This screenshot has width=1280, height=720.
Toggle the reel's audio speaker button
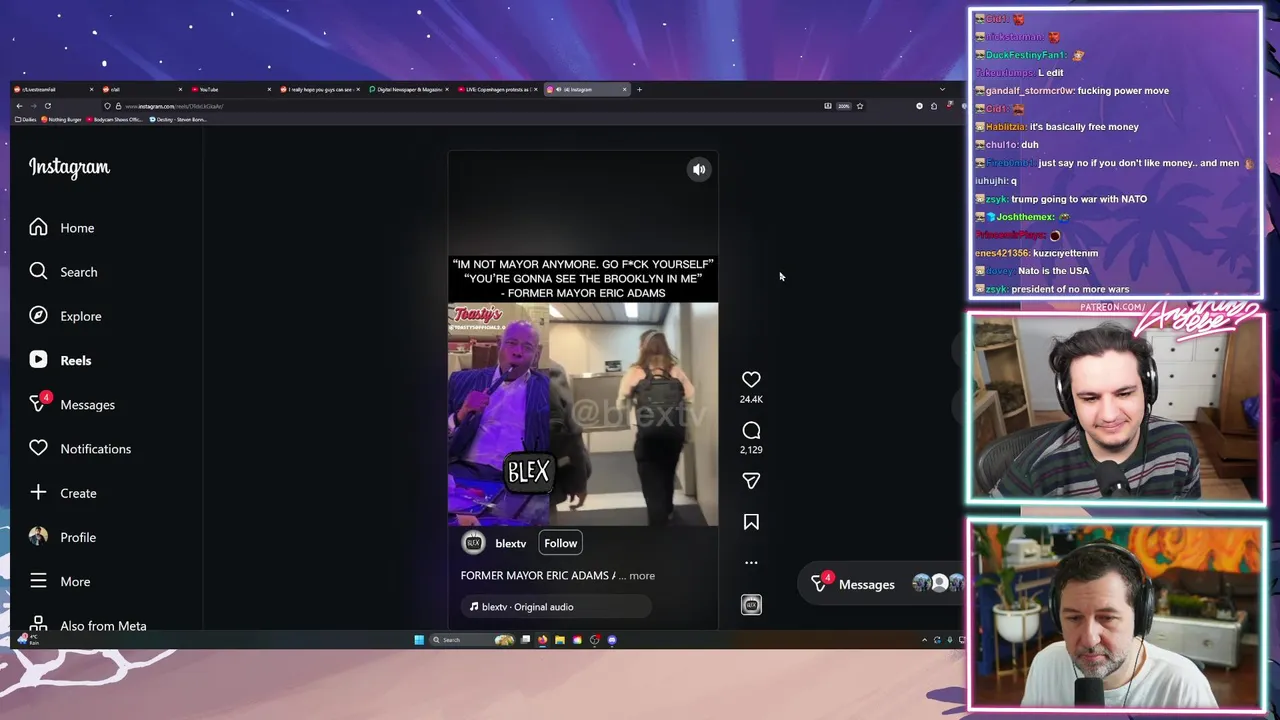(x=699, y=169)
